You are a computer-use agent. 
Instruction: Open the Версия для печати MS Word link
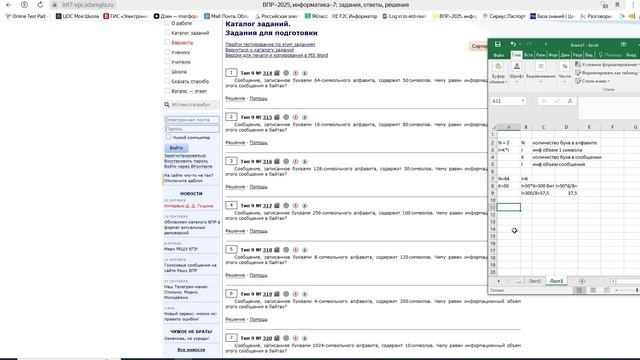click(x=277, y=55)
